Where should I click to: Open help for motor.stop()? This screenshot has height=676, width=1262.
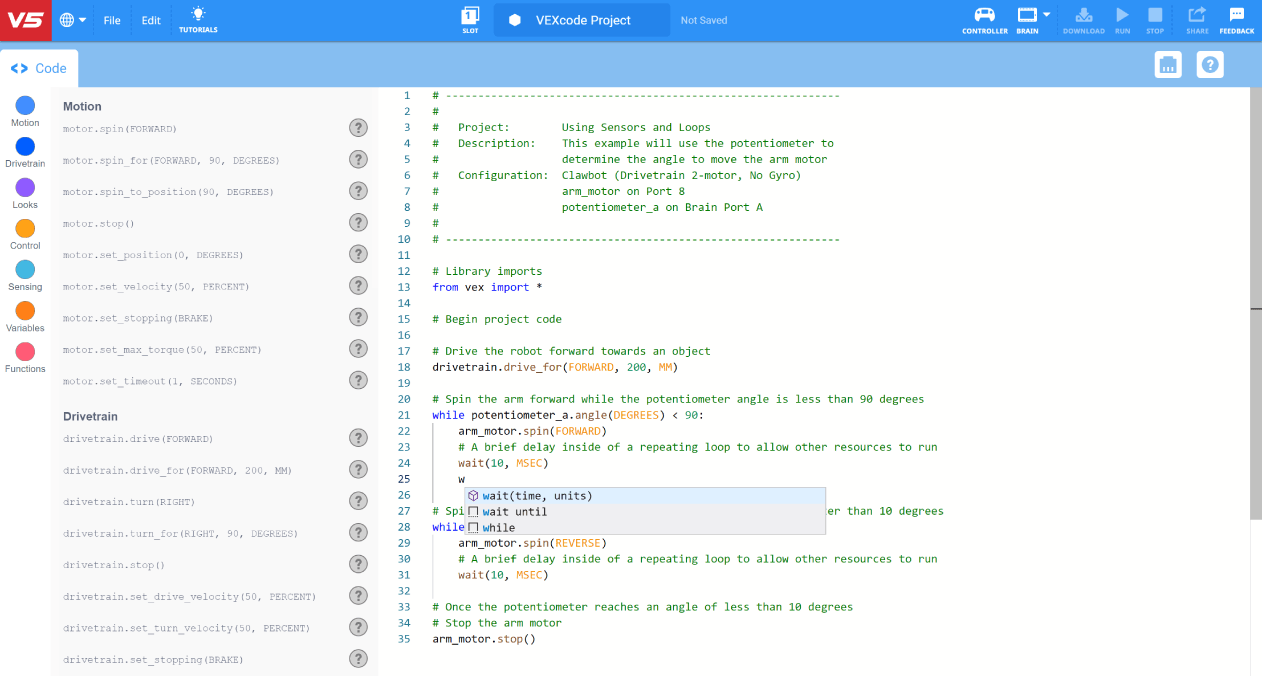(x=358, y=222)
